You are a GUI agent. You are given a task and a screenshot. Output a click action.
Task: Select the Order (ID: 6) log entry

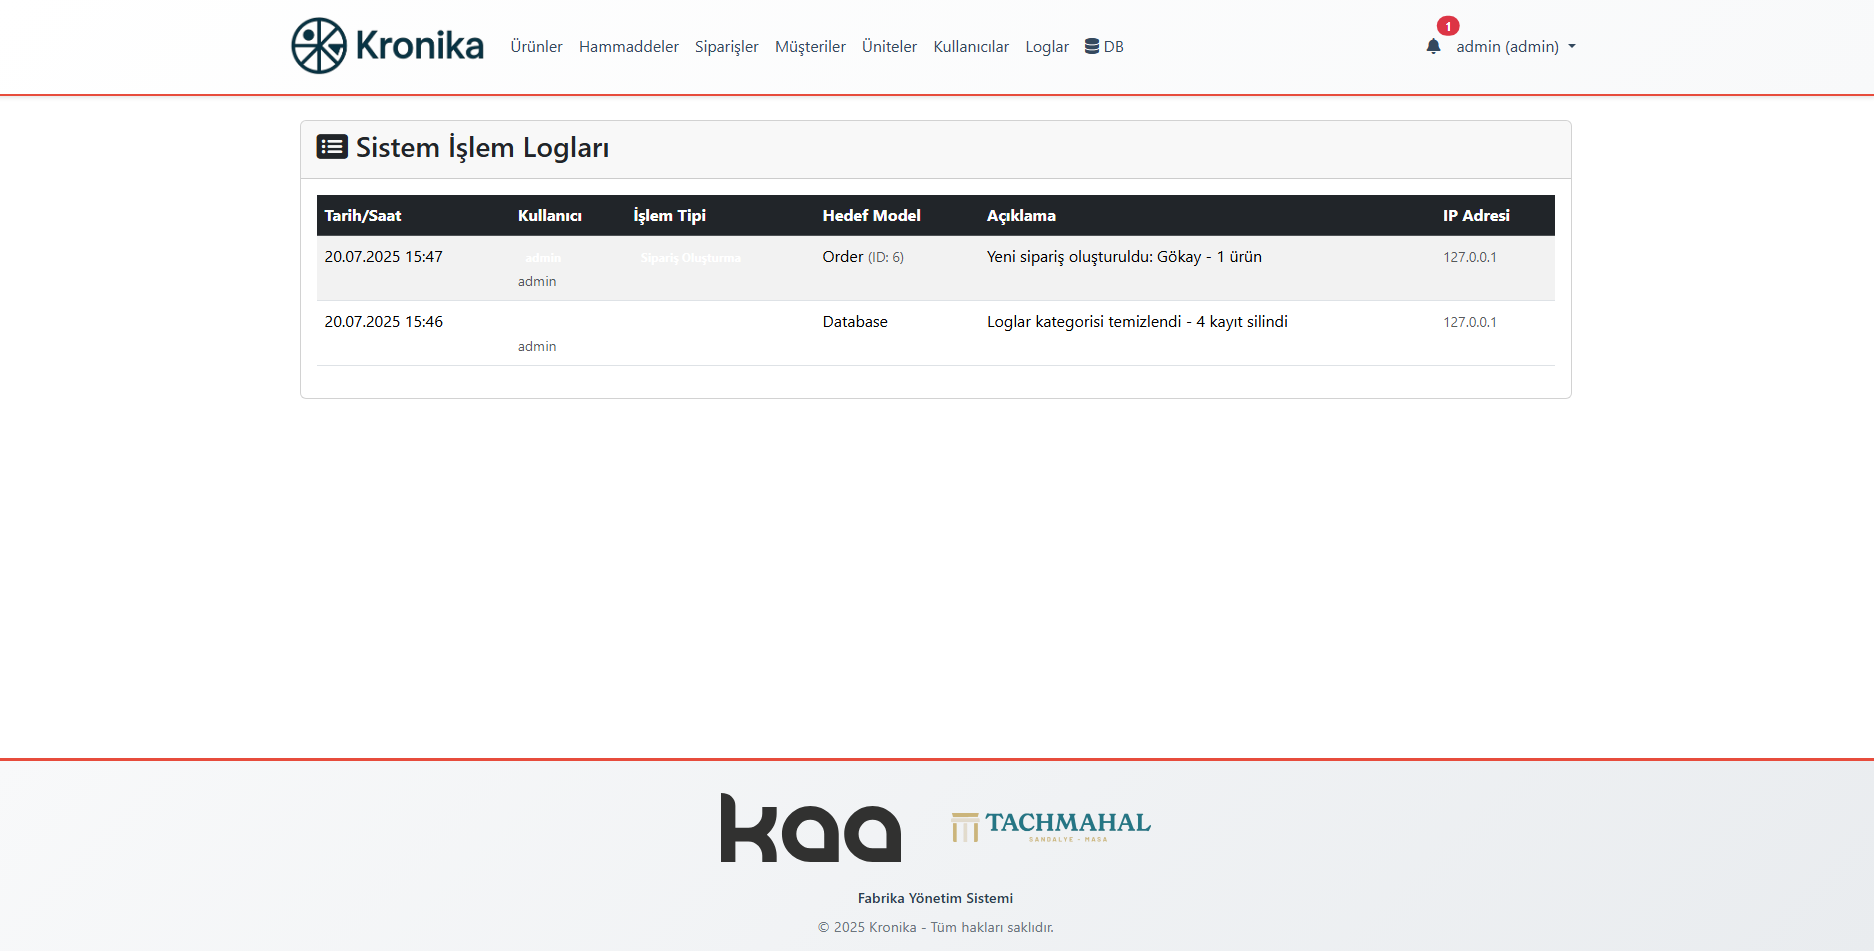[862, 257]
